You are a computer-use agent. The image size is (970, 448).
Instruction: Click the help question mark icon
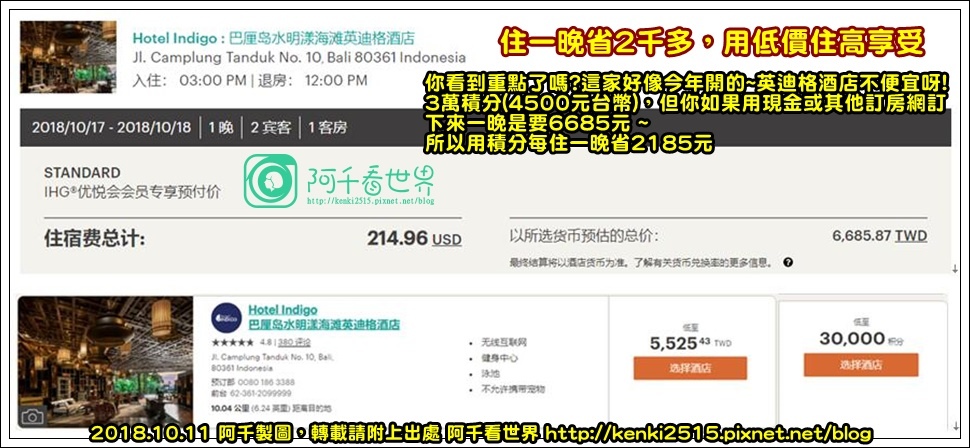(x=788, y=262)
